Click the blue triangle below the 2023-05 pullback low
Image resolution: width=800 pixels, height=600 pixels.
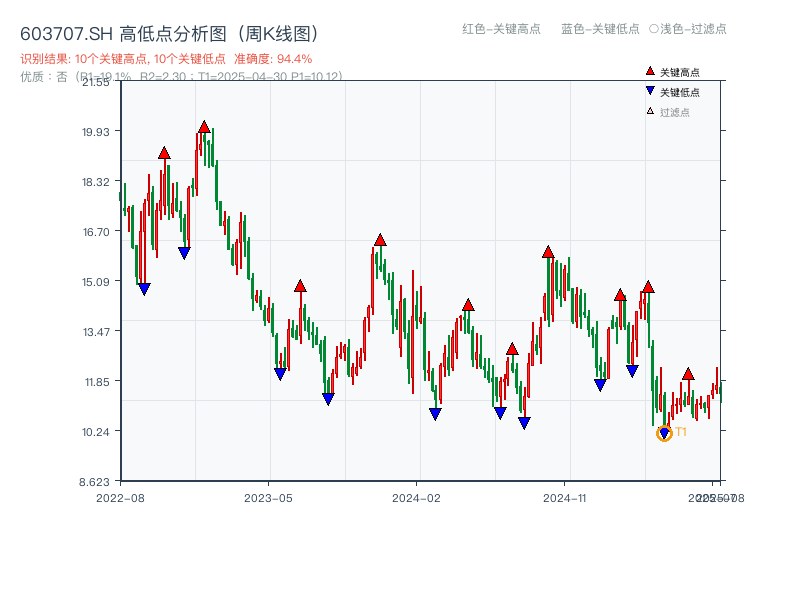(280, 372)
